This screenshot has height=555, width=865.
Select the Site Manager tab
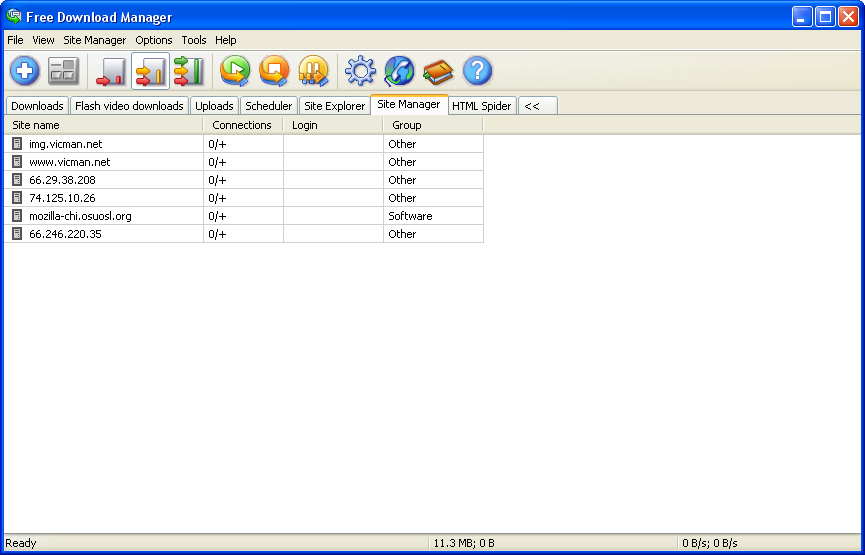(409, 104)
